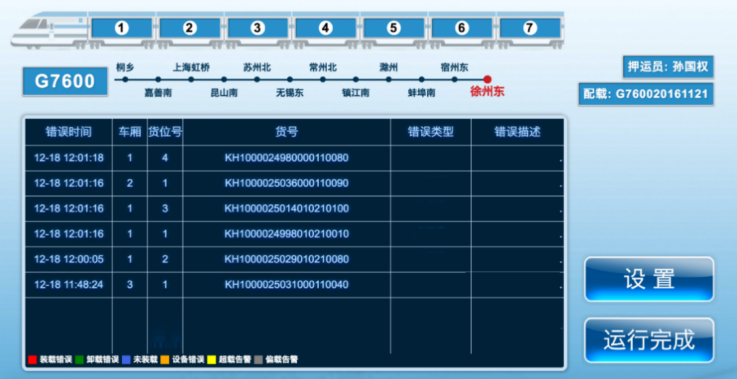
Task: Select train carriage number 6
Action: click(462, 28)
